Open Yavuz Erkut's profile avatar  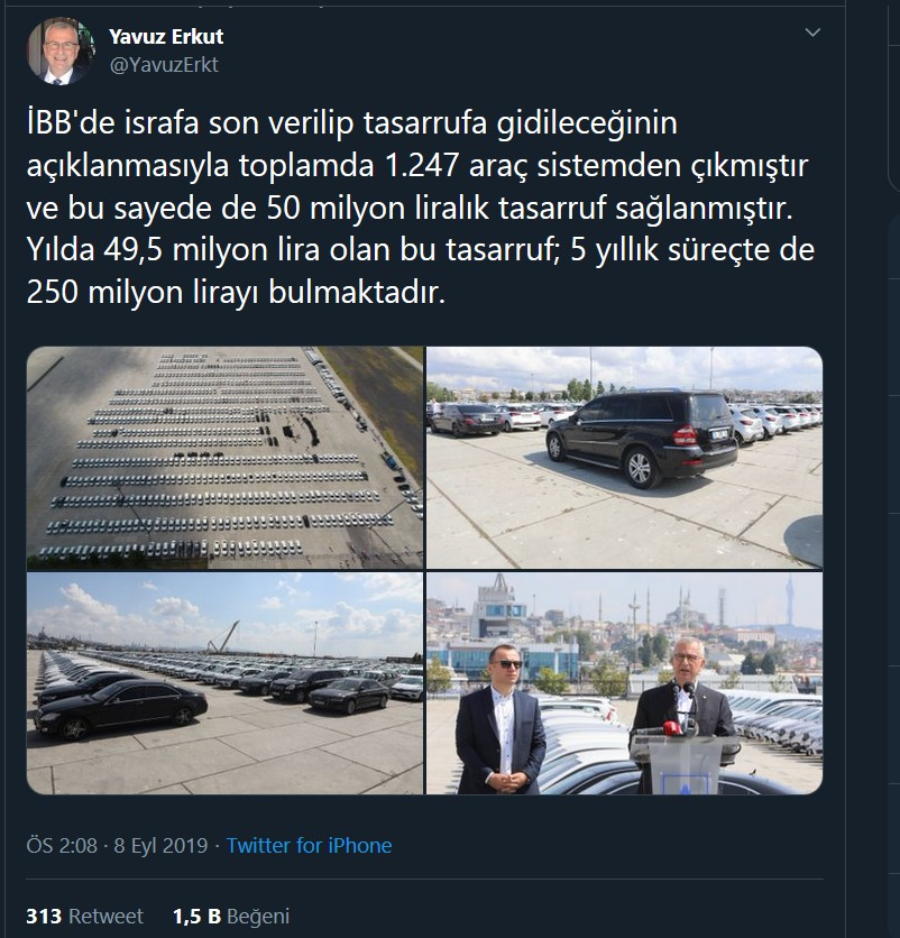[x=60, y=51]
